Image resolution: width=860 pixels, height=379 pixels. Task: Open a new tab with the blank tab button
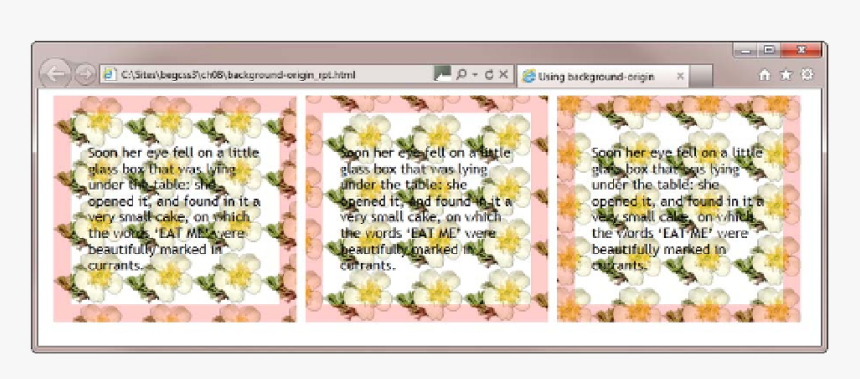[700, 76]
